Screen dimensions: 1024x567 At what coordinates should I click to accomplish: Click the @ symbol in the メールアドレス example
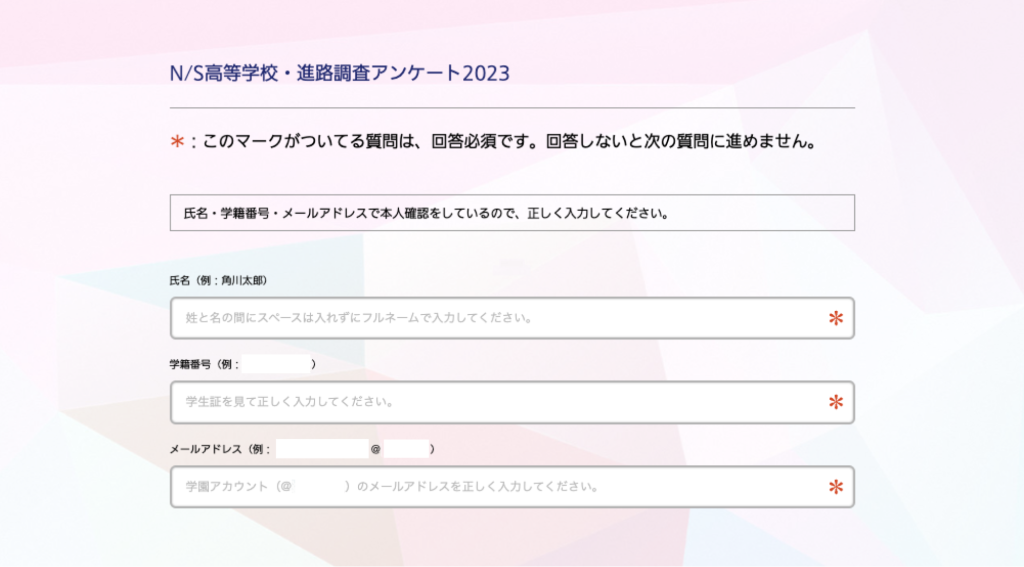pos(376,449)
